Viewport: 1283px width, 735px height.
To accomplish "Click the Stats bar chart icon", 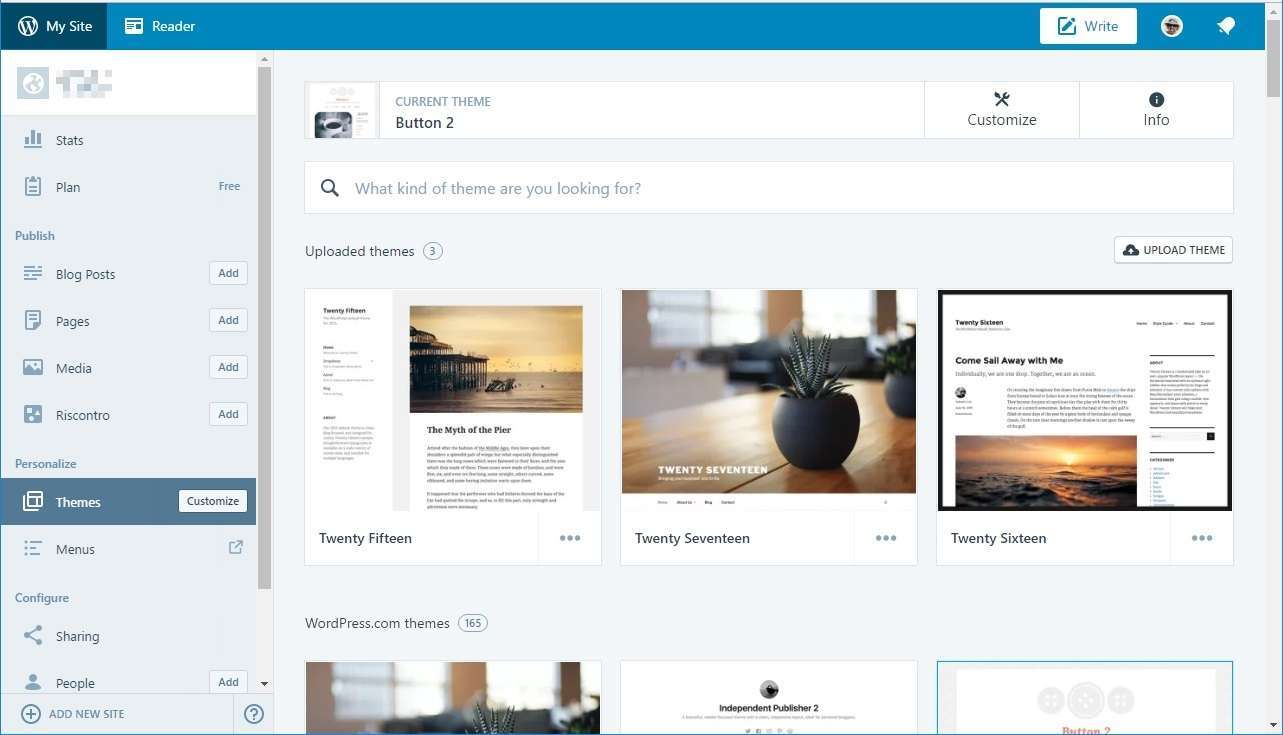I will point(33,139).
